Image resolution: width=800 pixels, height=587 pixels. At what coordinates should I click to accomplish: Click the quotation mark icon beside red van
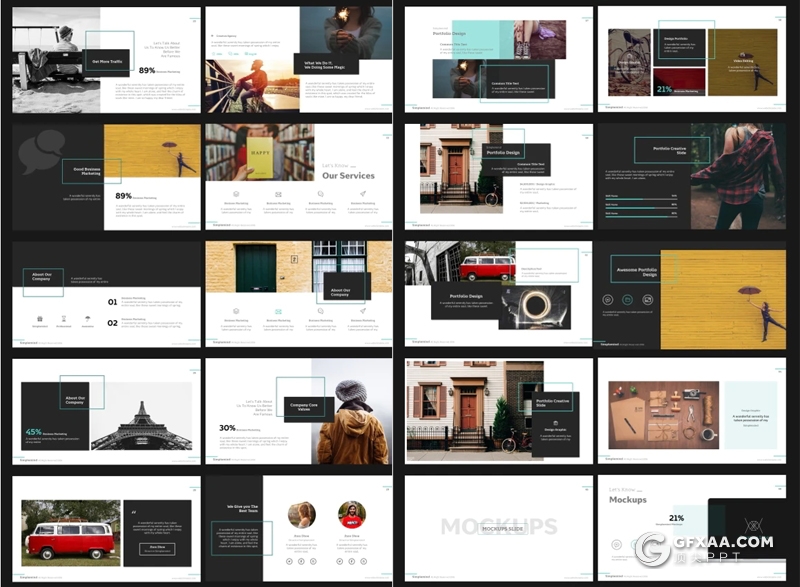(x=134, y=513)
